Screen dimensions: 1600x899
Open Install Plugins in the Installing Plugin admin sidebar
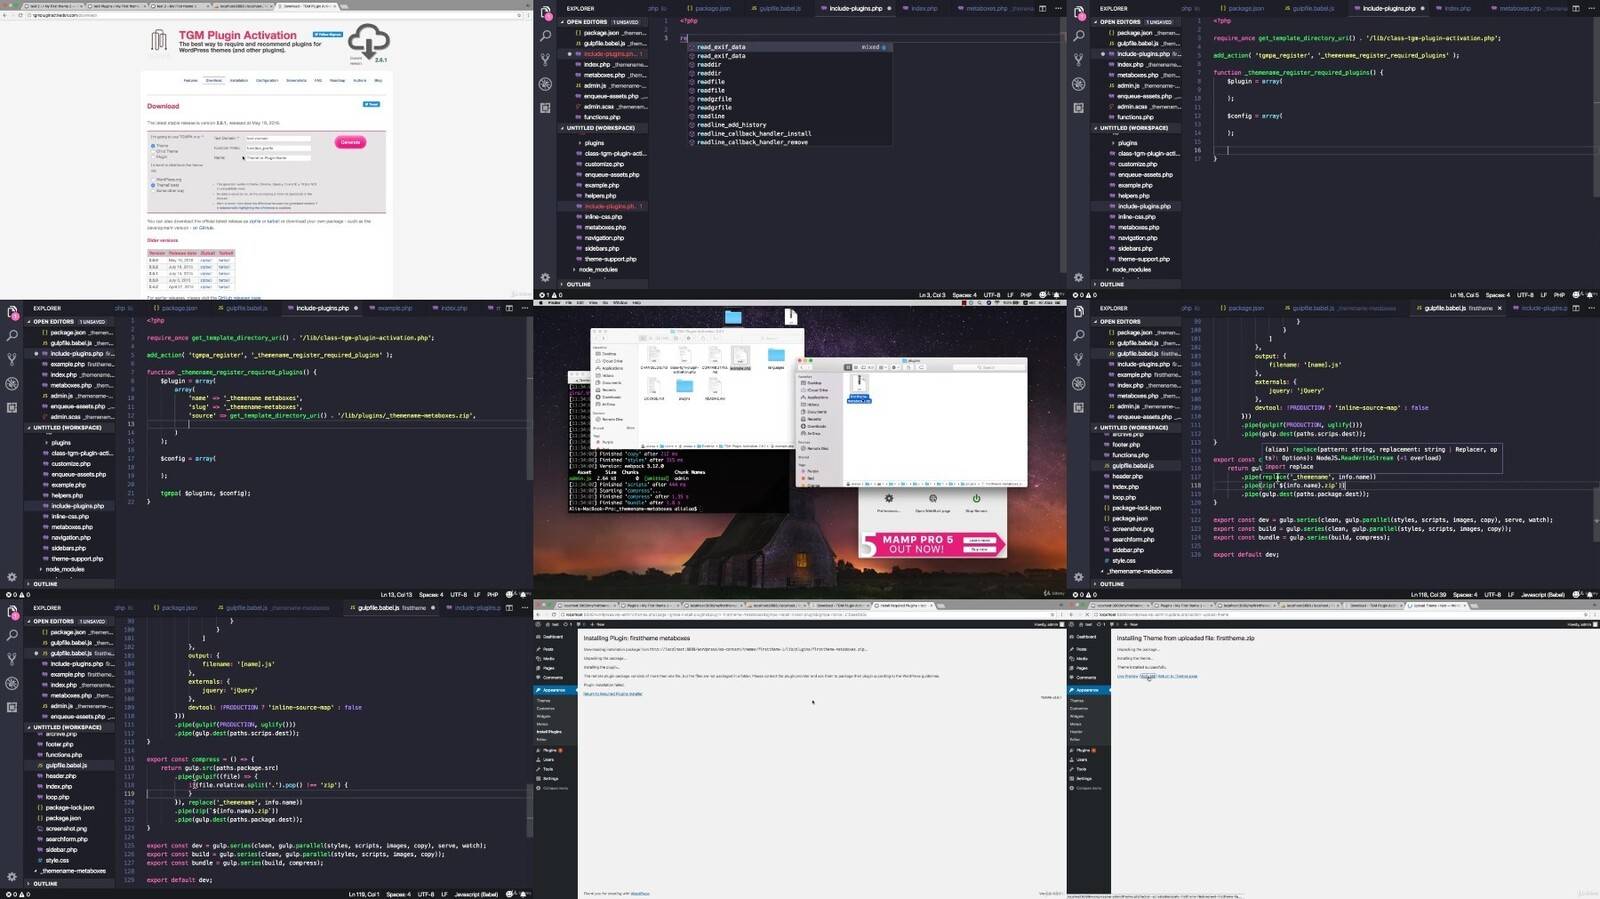click(549, 732)
